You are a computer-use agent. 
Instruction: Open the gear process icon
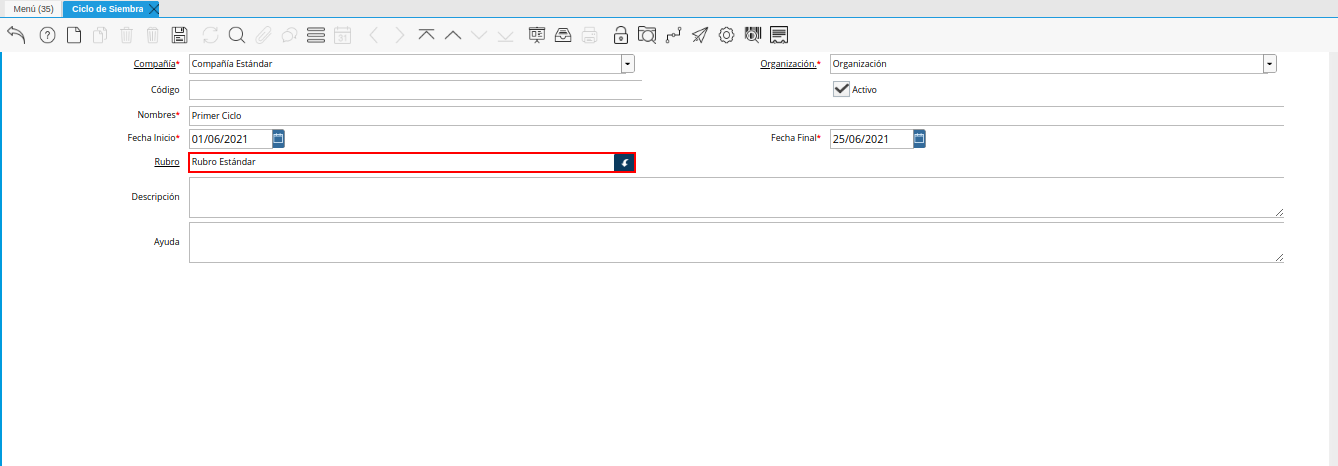(x=727, y=35)
